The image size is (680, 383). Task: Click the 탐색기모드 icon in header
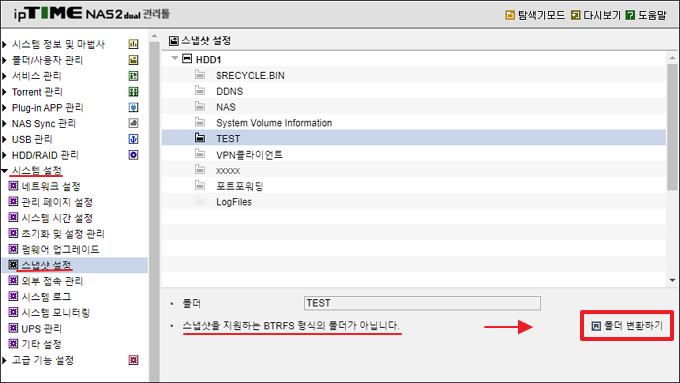pyautogui.click(x=510, y=15)
